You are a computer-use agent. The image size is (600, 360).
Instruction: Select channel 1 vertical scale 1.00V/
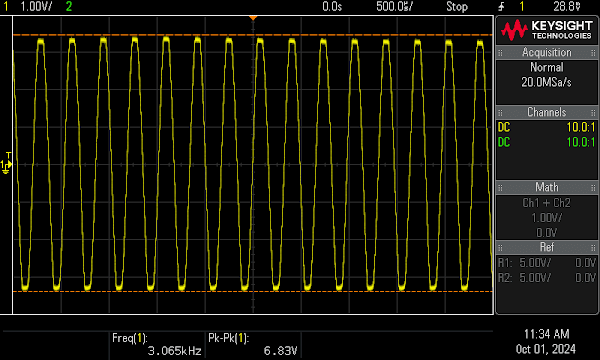click(x=36, y=6)
